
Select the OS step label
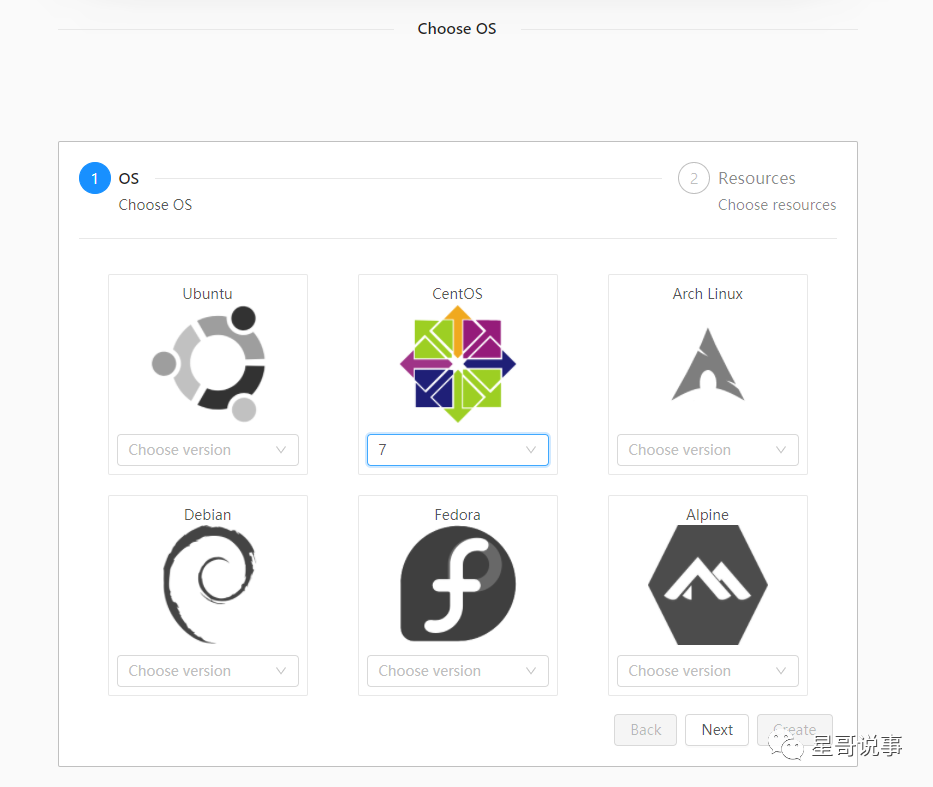tap(129, 179)
